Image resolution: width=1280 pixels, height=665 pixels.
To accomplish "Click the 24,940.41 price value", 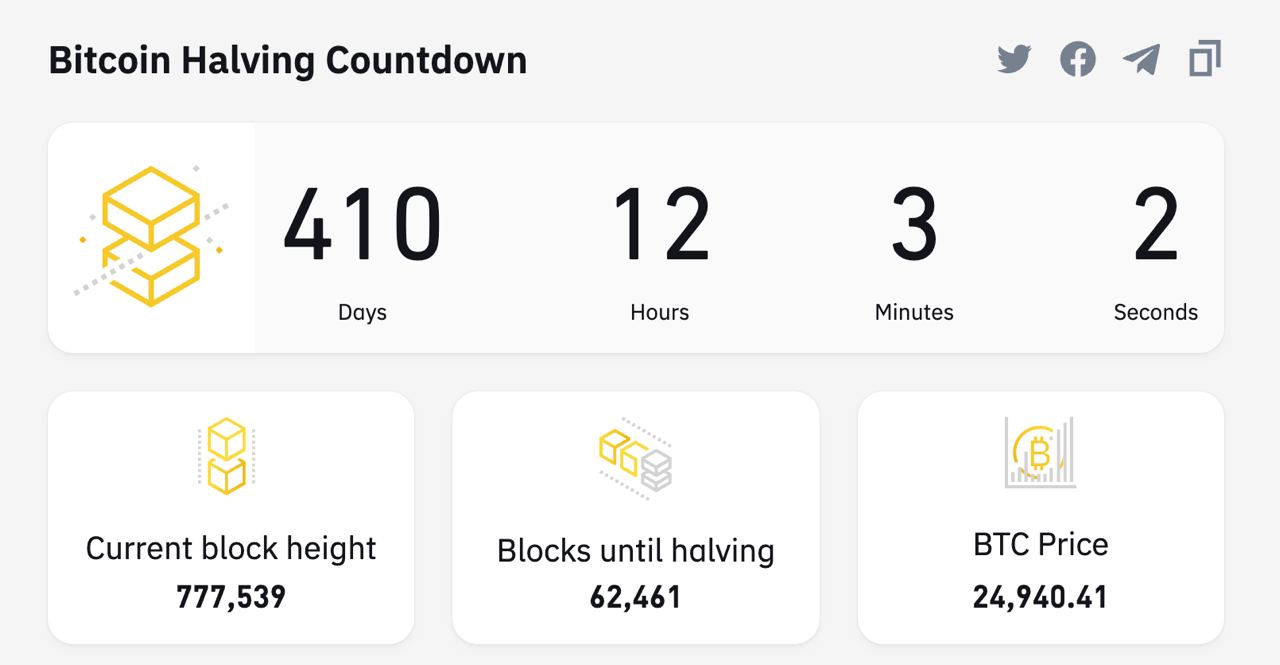I will coord(1040,597).
